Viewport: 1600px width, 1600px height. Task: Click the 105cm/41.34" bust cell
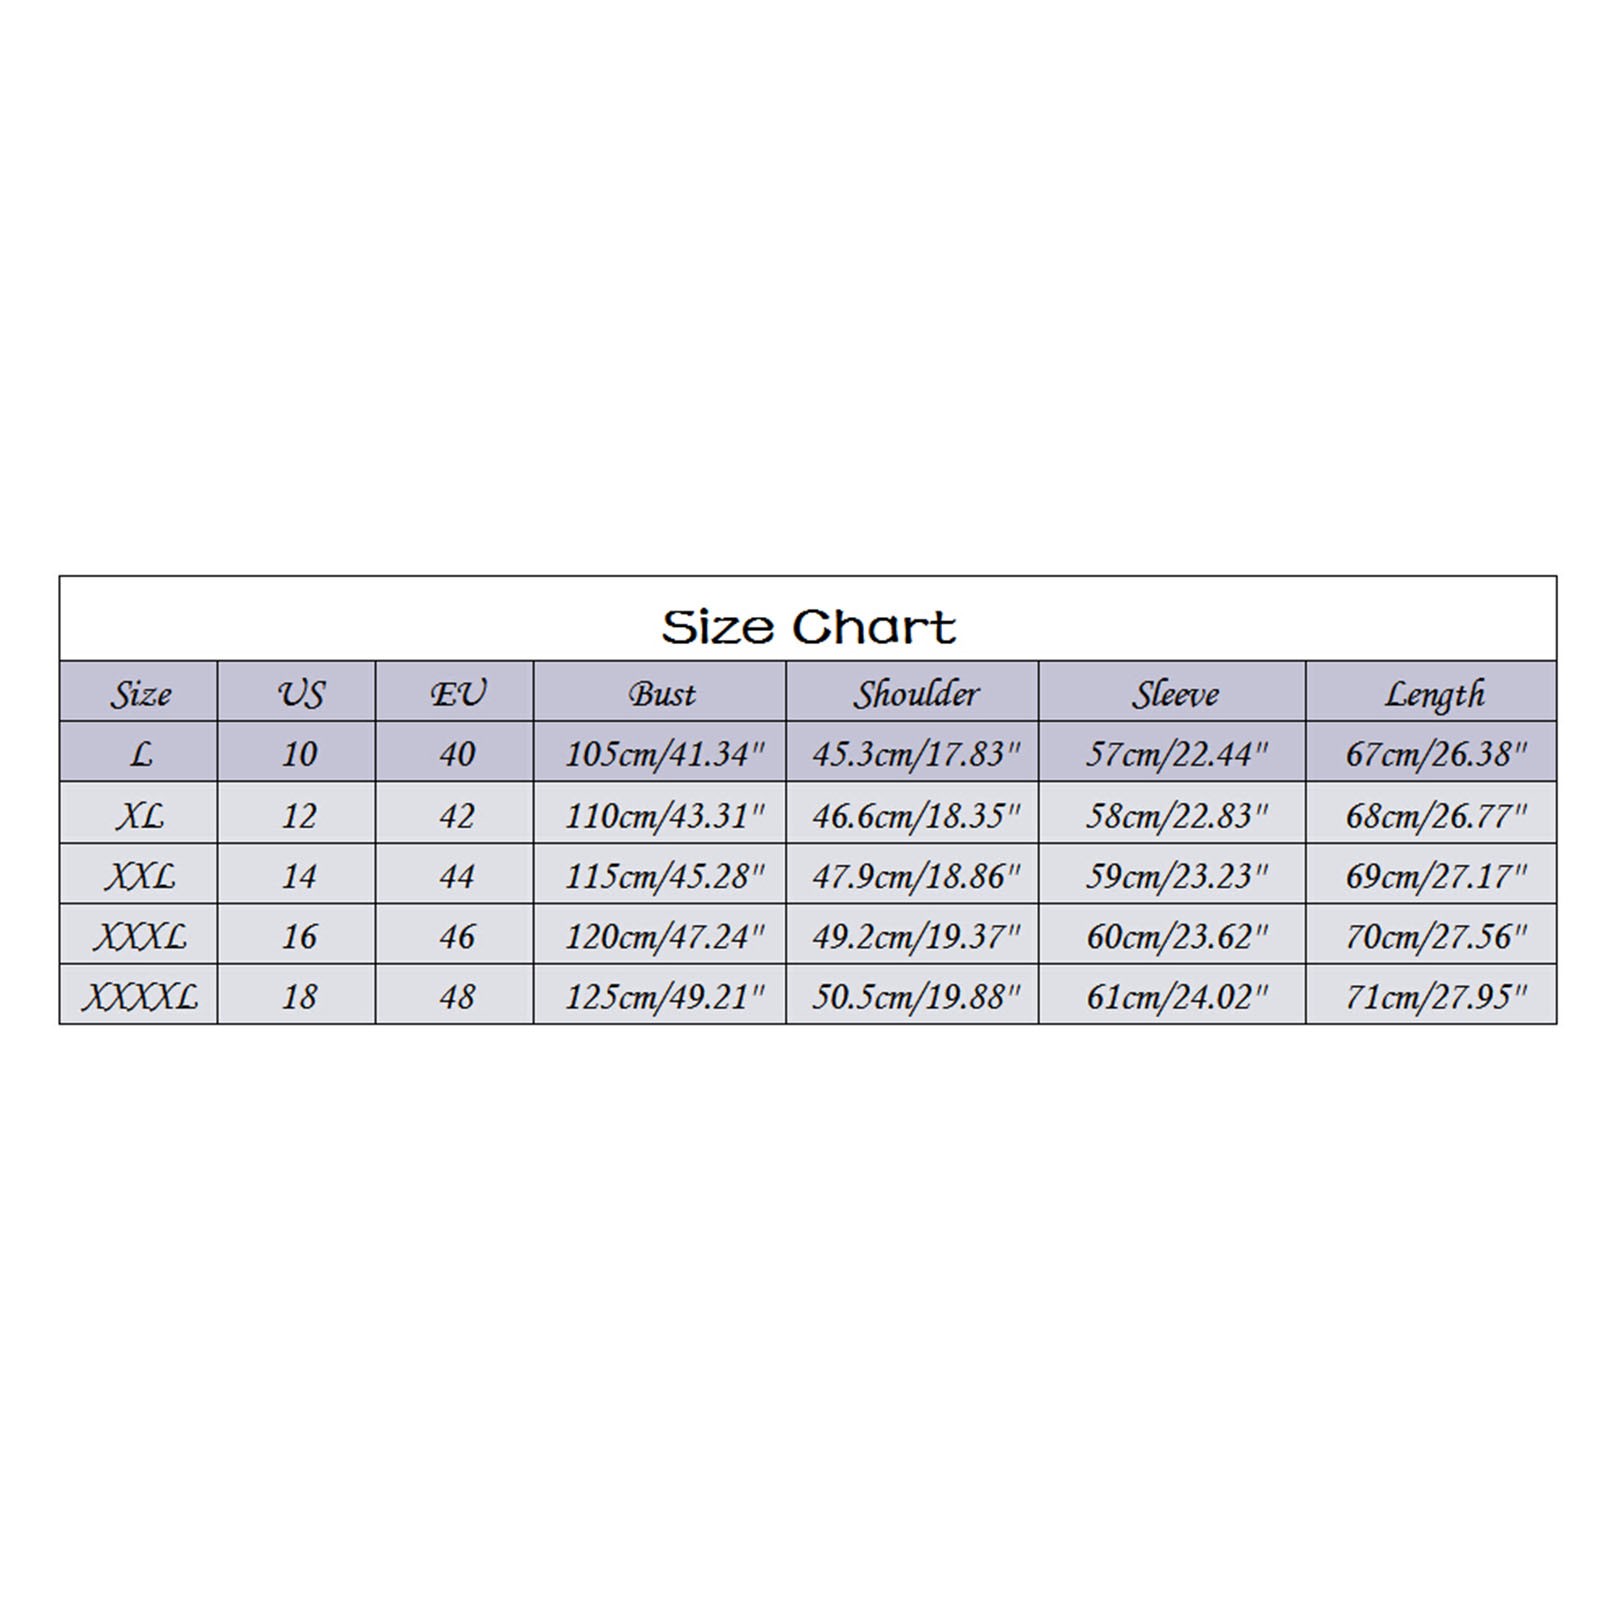(x=660, y=753)
